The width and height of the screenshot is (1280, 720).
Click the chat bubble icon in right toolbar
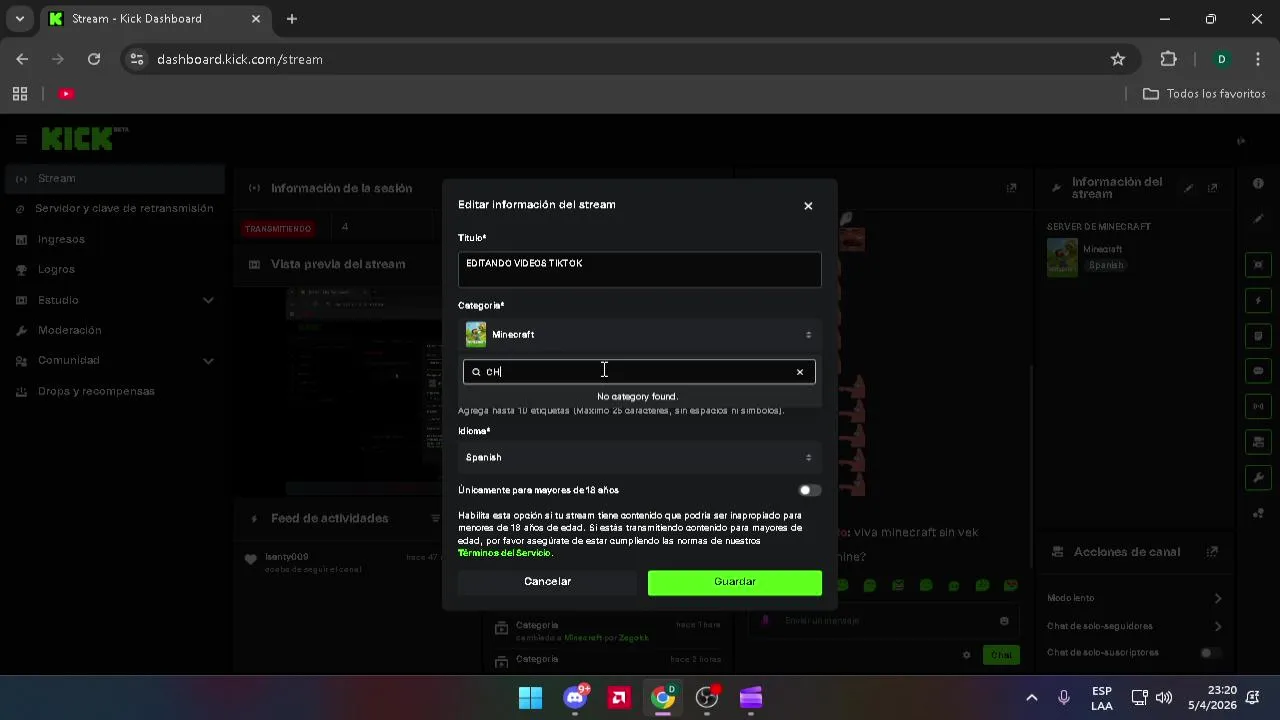pos(1258,370)
